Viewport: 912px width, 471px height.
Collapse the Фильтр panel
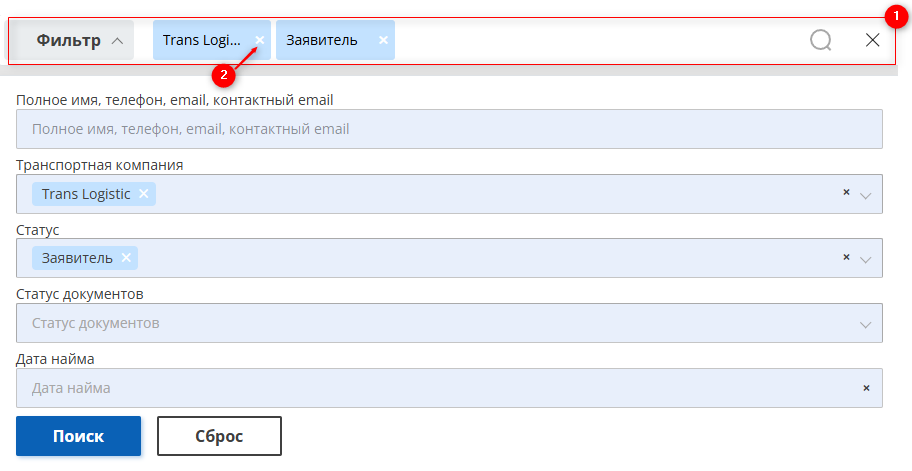click(80, 41)
